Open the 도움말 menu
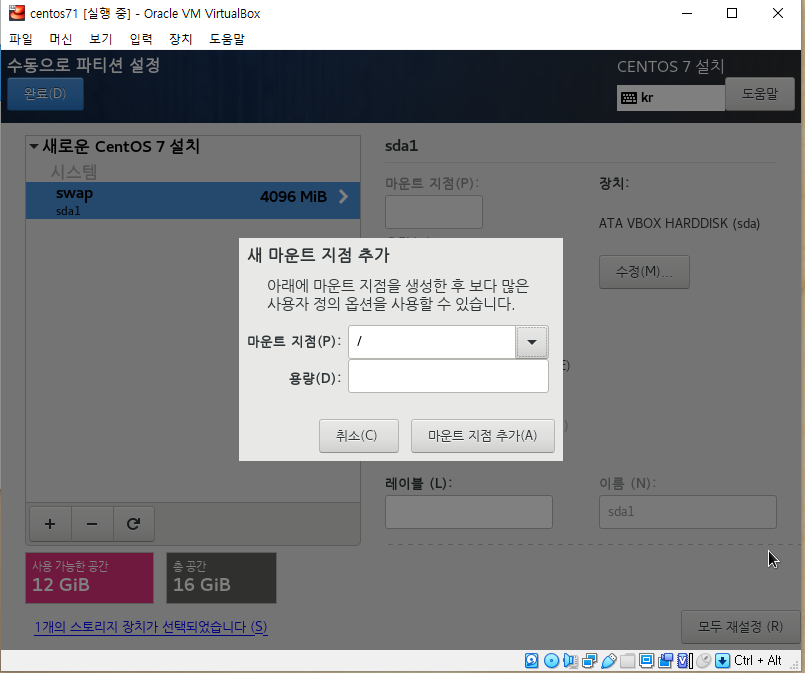Image resolution: width=805 pixels, height=673 pixels. pyautogui.click(x=227, y=39)
